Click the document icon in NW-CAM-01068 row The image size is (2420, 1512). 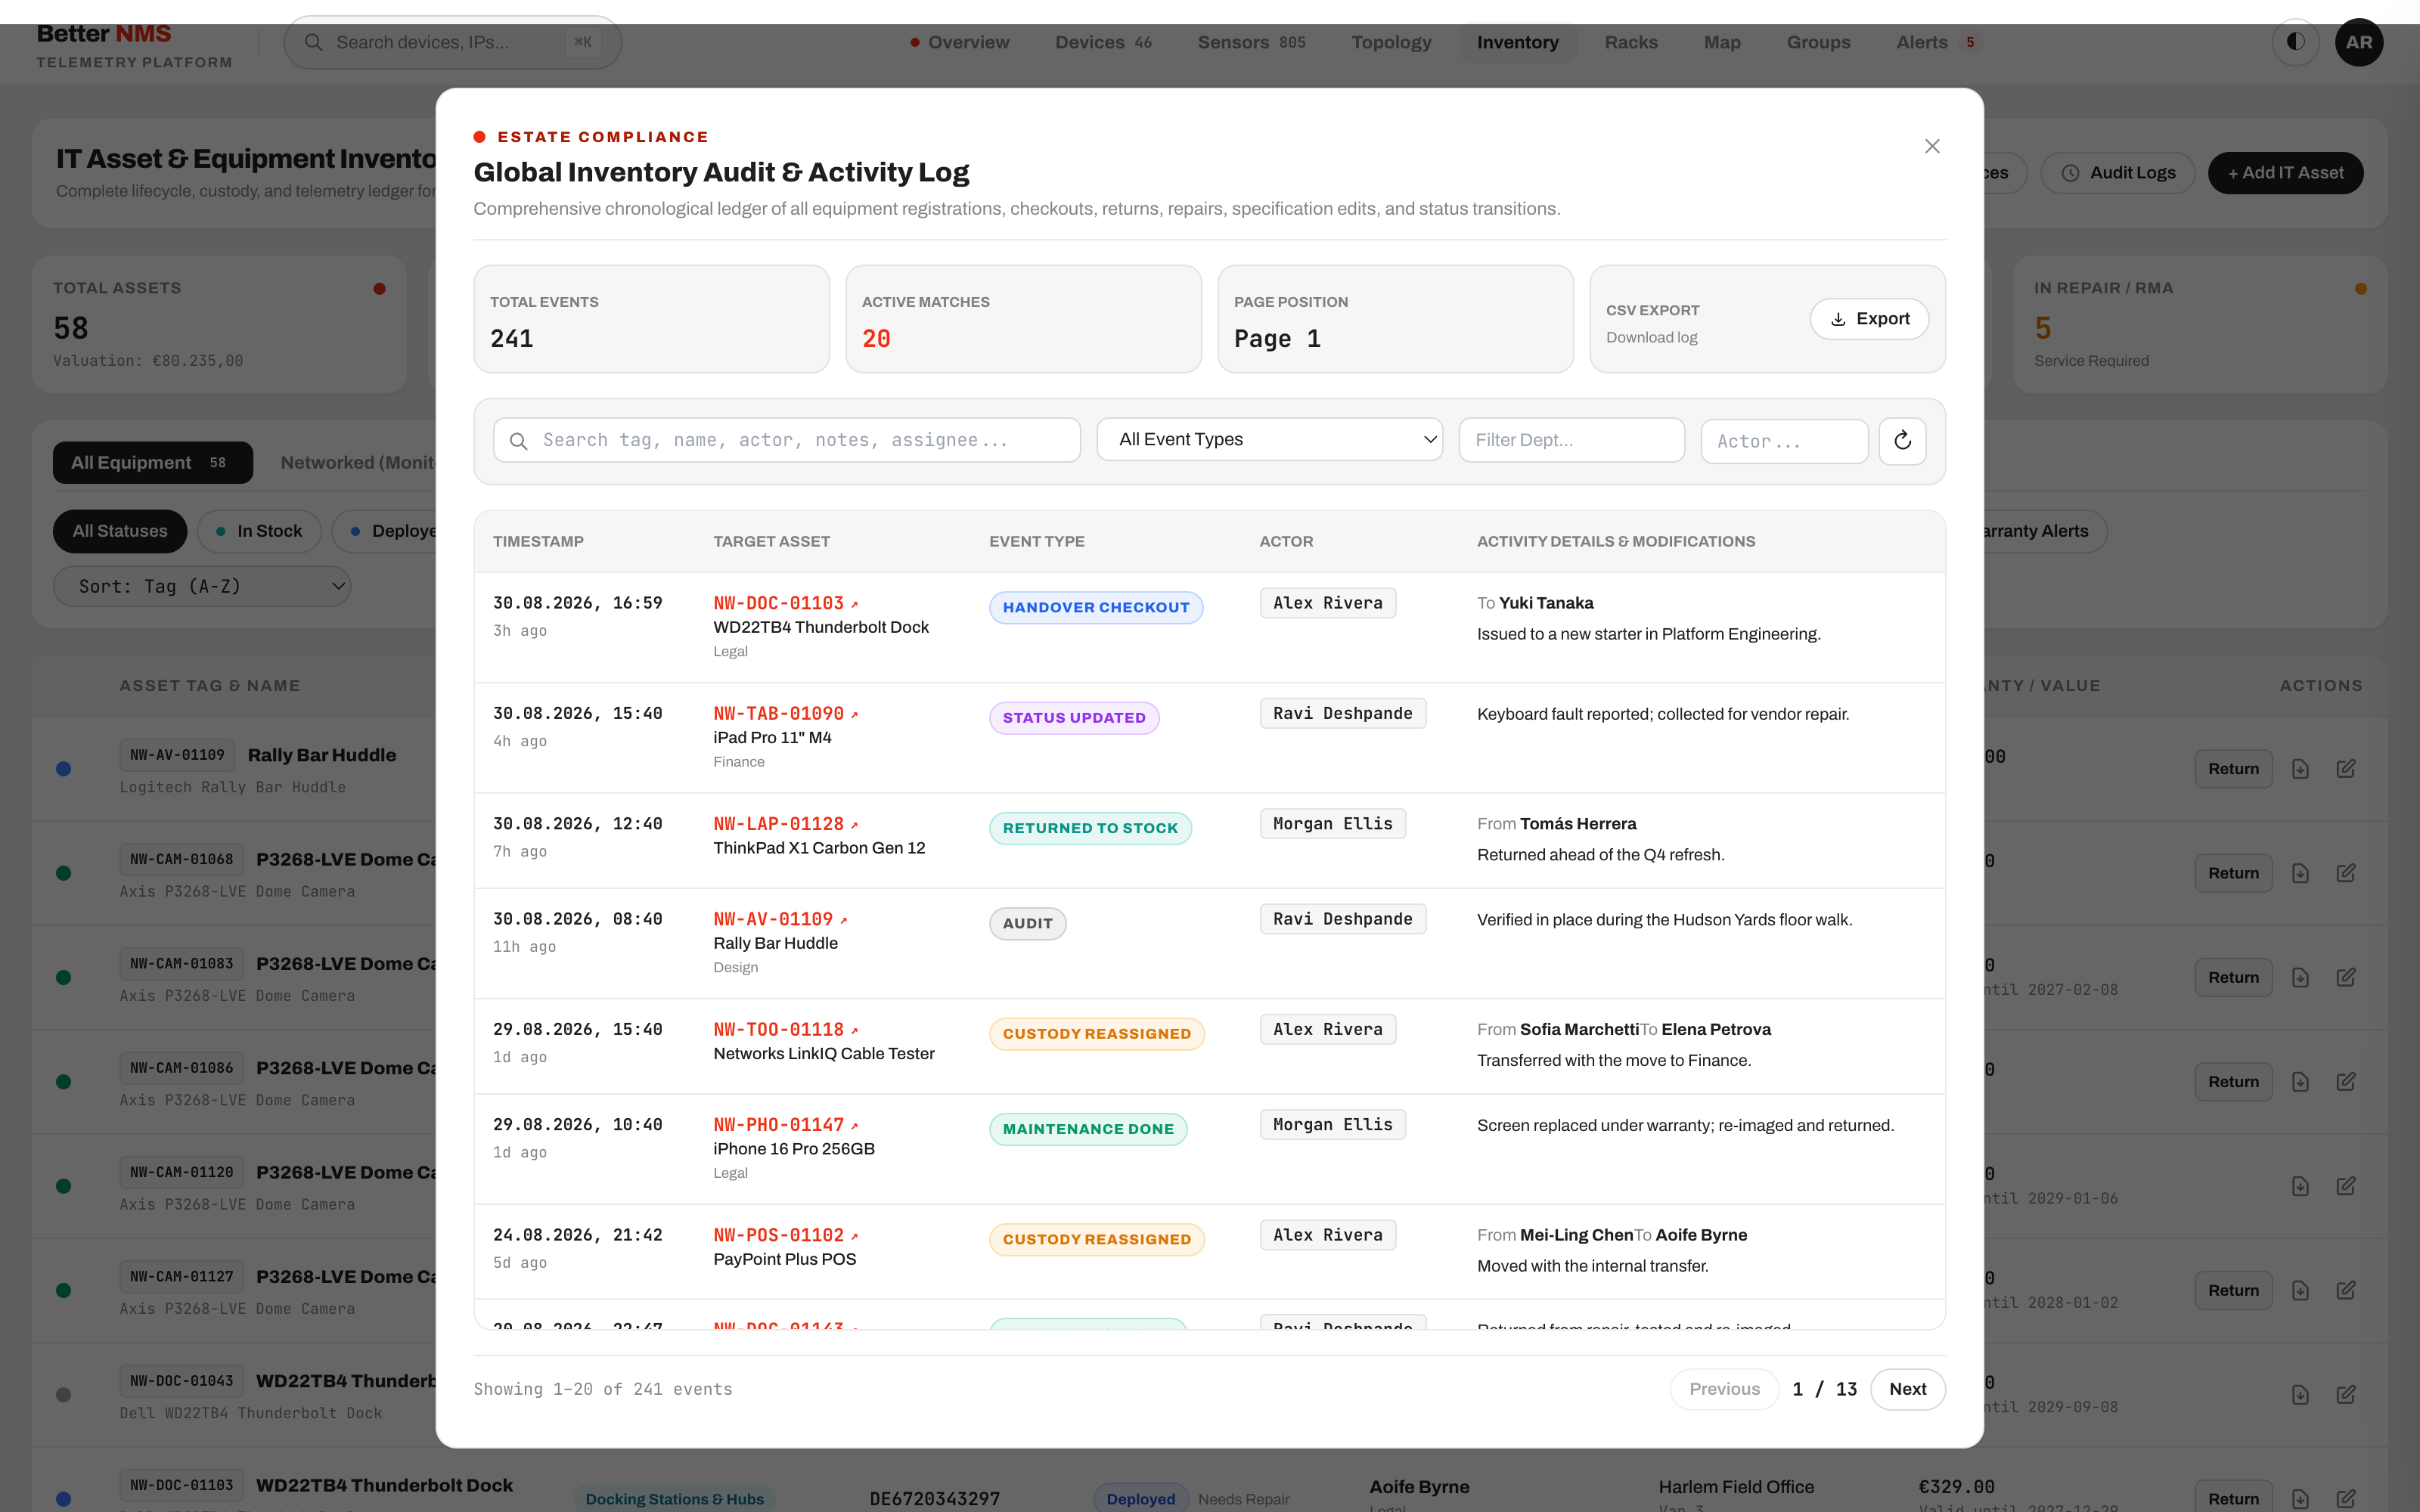[x=2300, y=873]
